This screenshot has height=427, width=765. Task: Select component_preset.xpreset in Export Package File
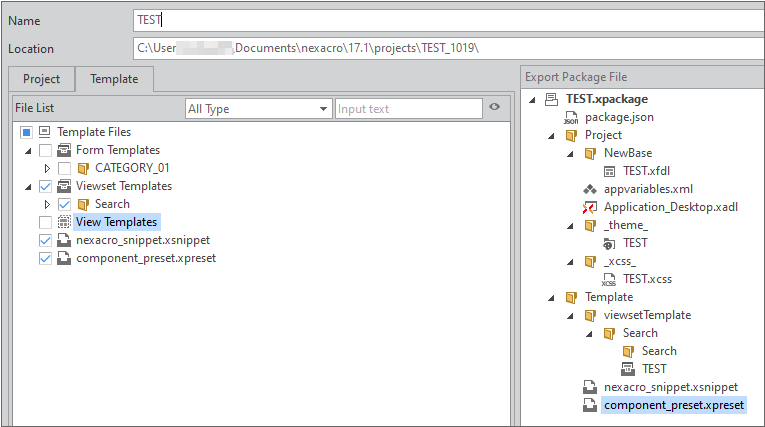[x=673, y=405]
